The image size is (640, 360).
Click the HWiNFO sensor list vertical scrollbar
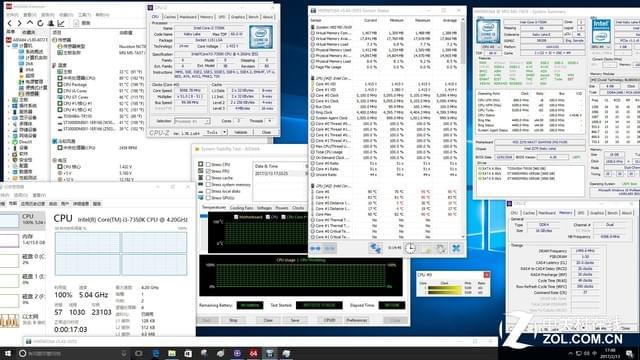tap(463, 128)
